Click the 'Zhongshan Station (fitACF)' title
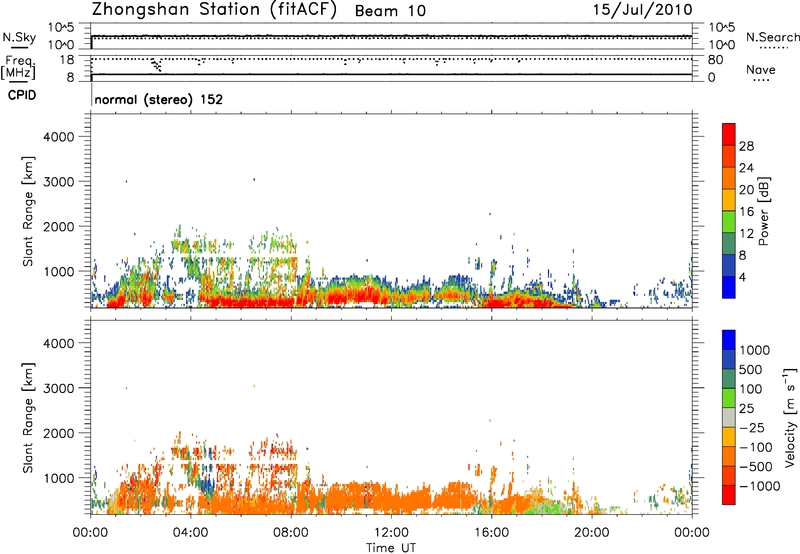Viewport: 800px width, 554px height. coord(214,10)
